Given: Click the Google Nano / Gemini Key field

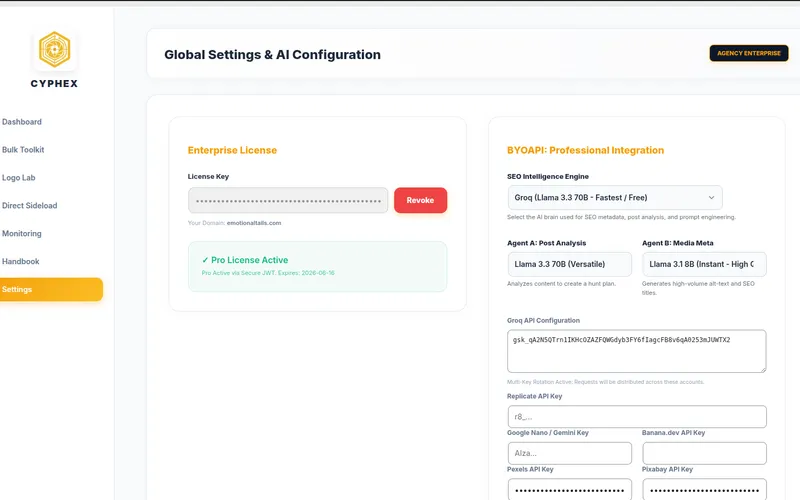Looking at the screenshot, I should point(569,453).
